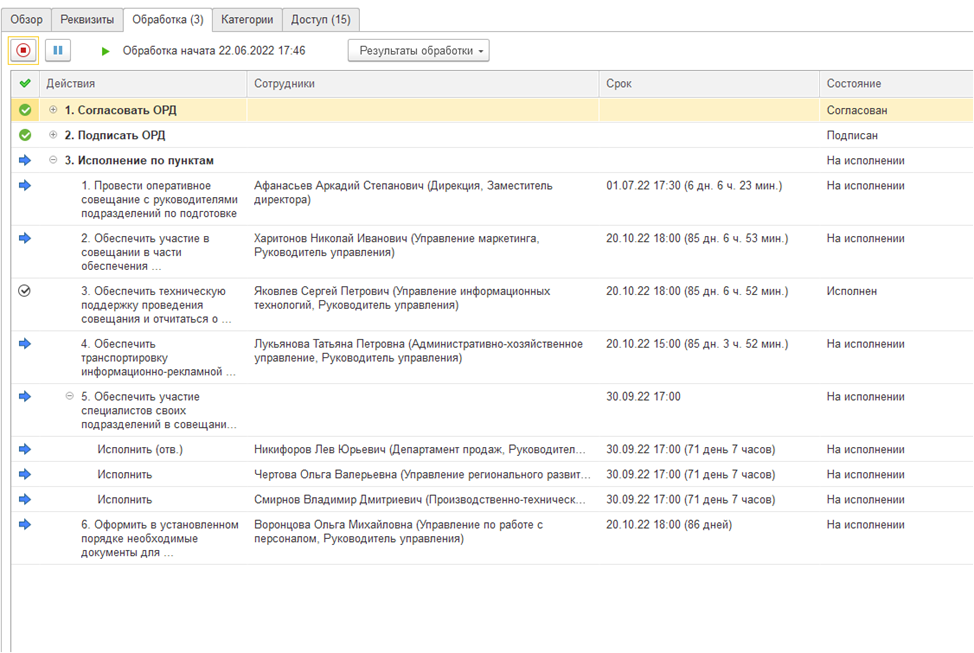The height and width of the screenshot is (653, 974).
Task: Click green check icon of Согласовать ОРД row
Action: coord(25,110)
